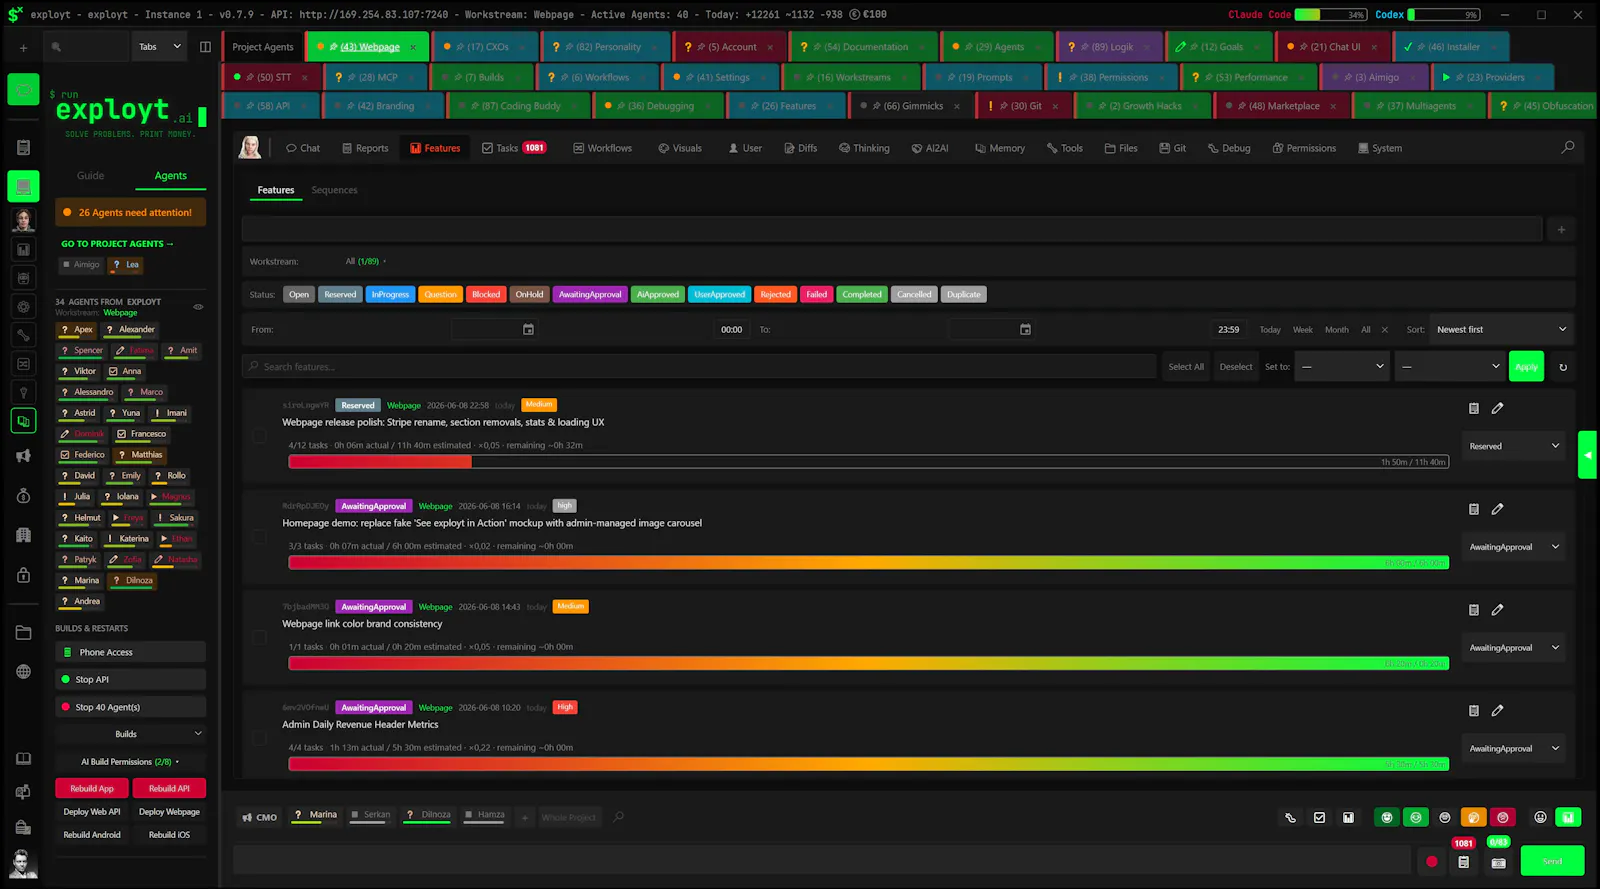1600x889 pixels.
Task: Toggle agents visibility eye icon
Action: 198,307
